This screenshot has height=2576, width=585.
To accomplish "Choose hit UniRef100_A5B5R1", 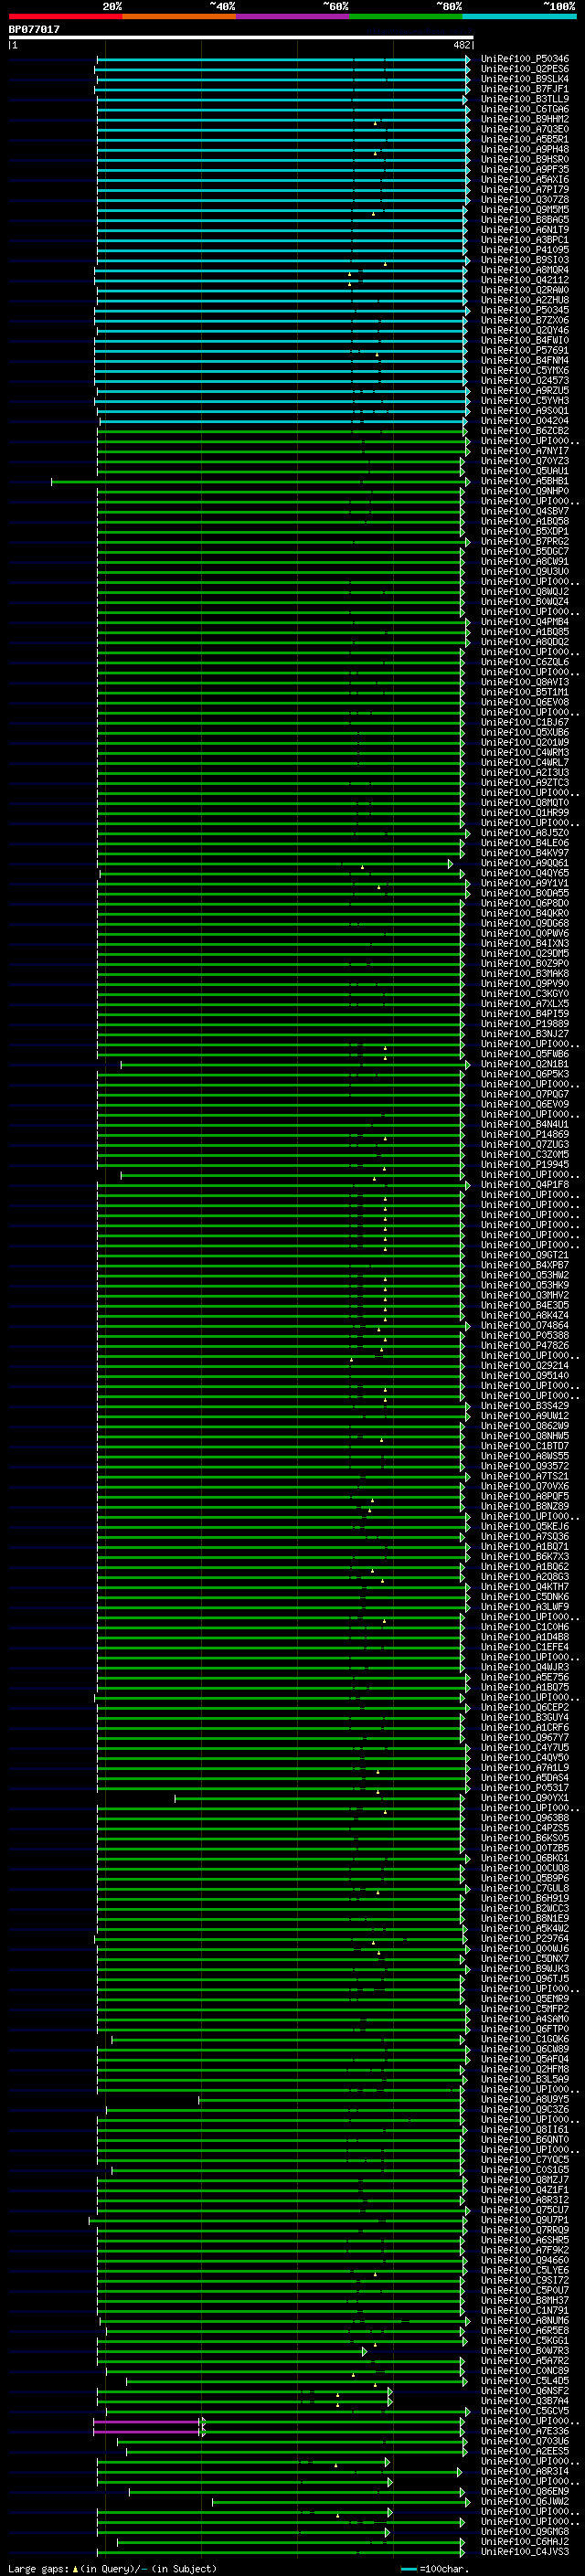I will (x=525, y=139).
